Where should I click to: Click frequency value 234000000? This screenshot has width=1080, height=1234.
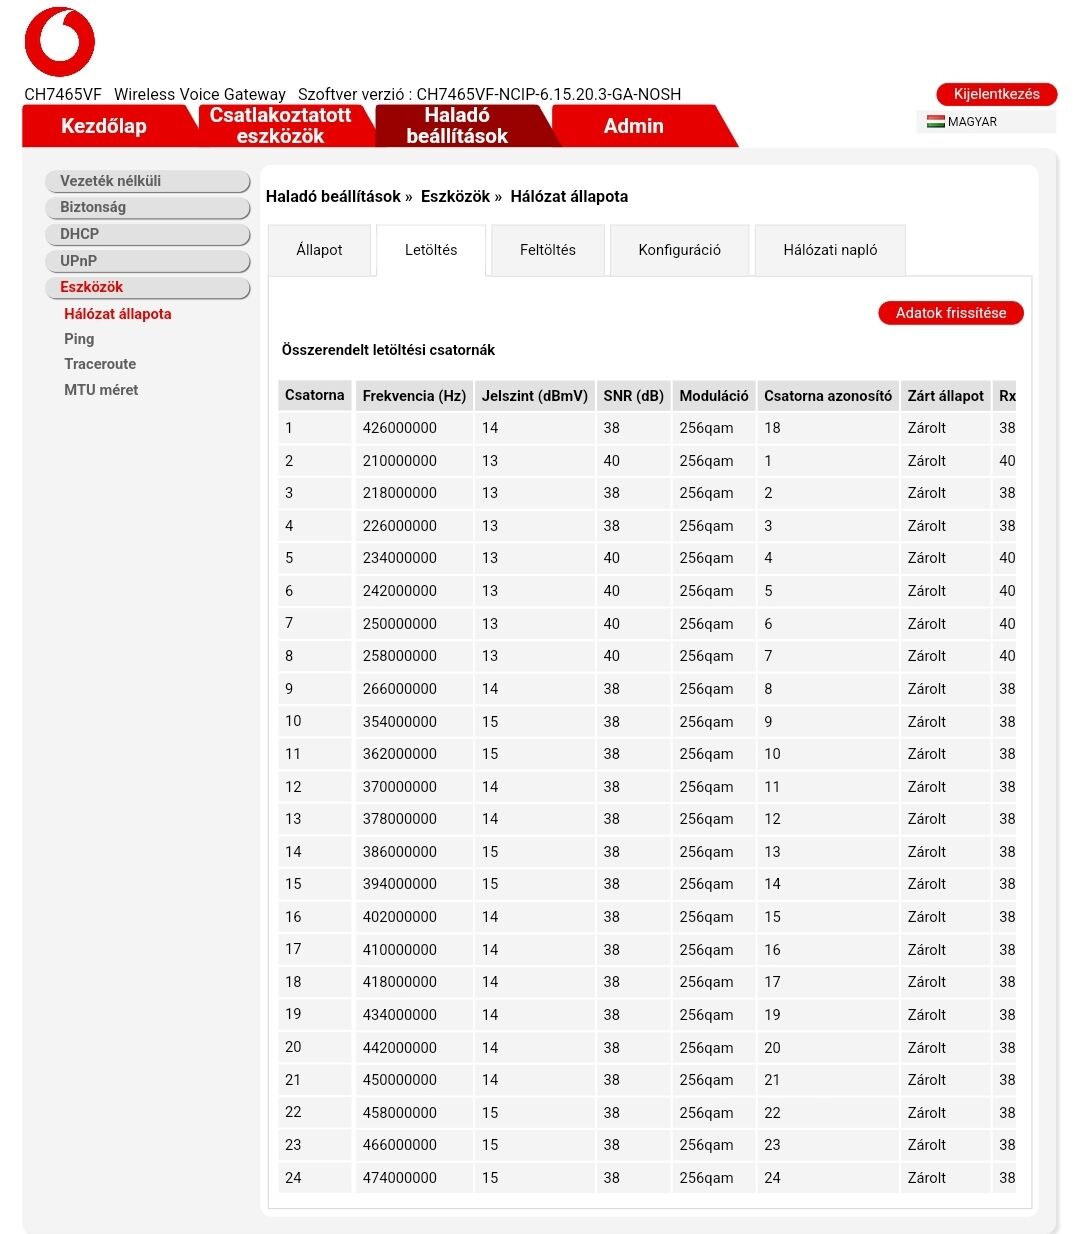pyautogui.click(x=400, y=558)
